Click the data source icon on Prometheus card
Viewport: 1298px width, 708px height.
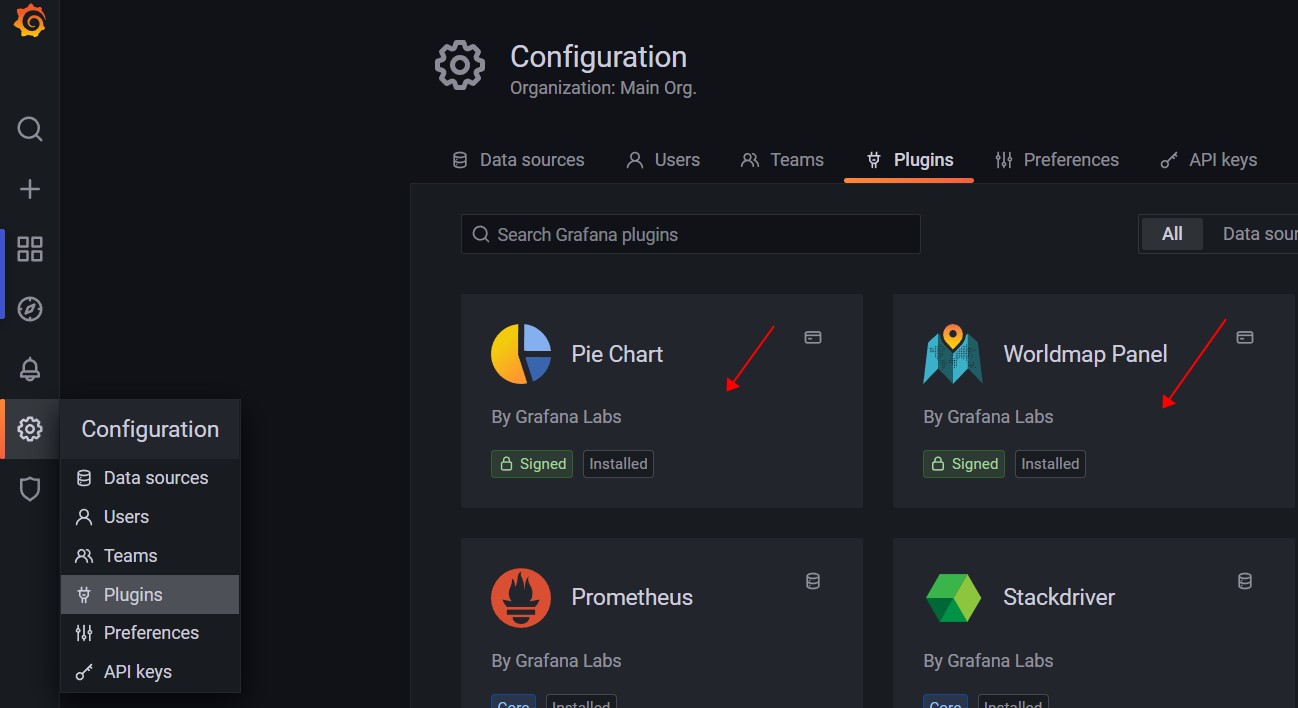813,581
